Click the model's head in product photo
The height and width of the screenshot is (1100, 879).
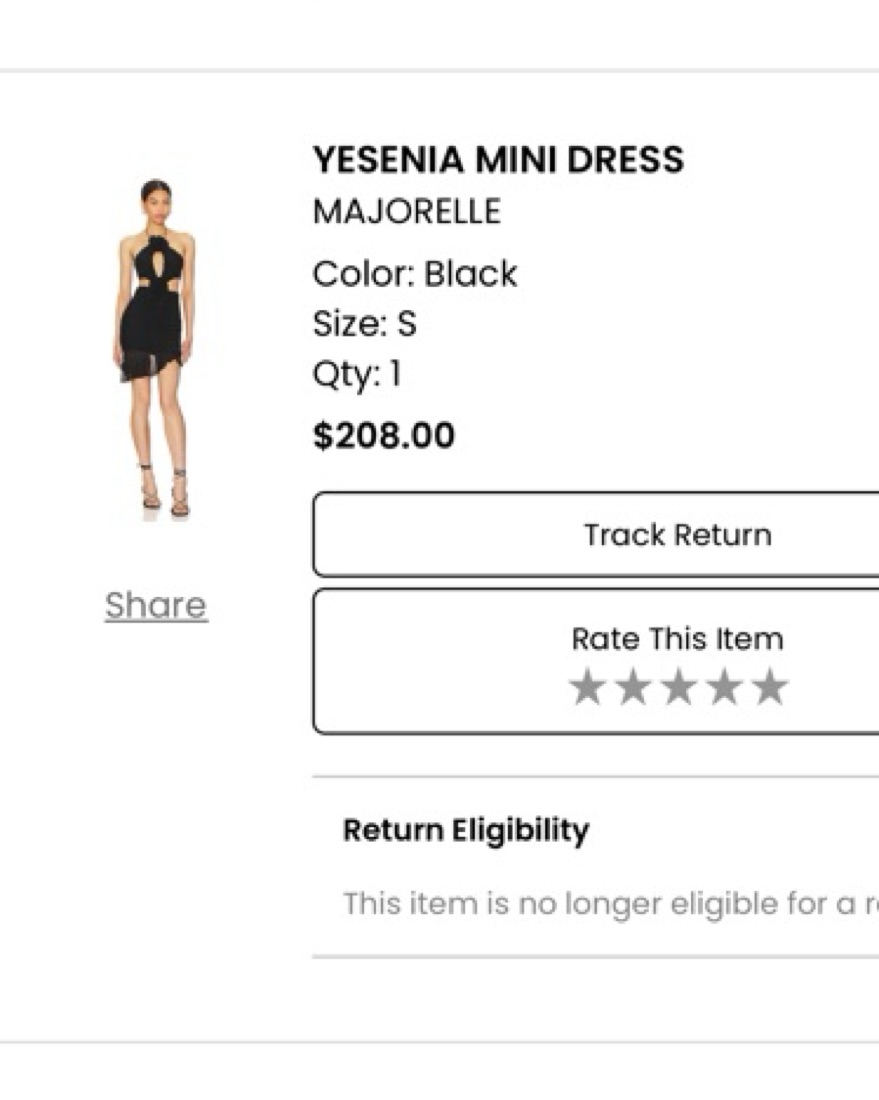155,194
